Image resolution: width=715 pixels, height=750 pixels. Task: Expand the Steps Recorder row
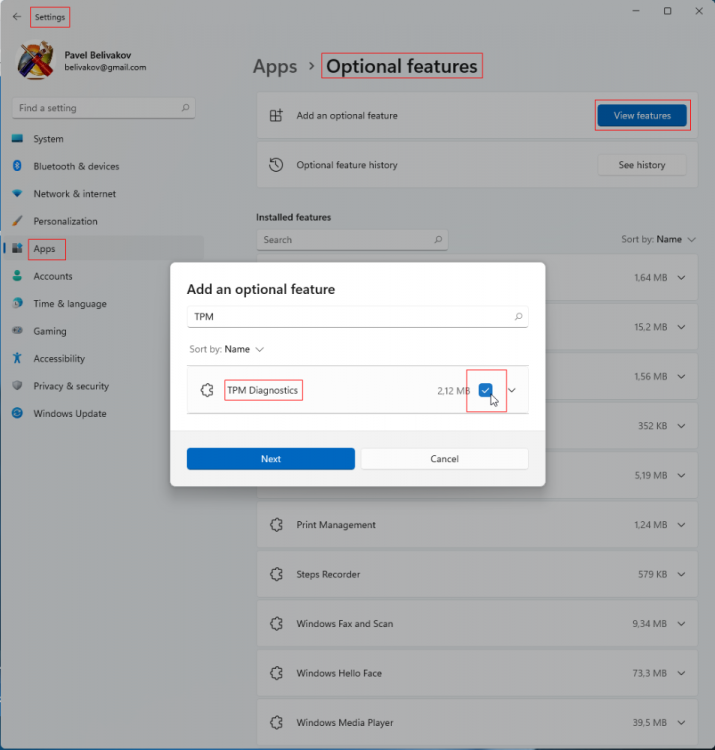tap(682, 574)
